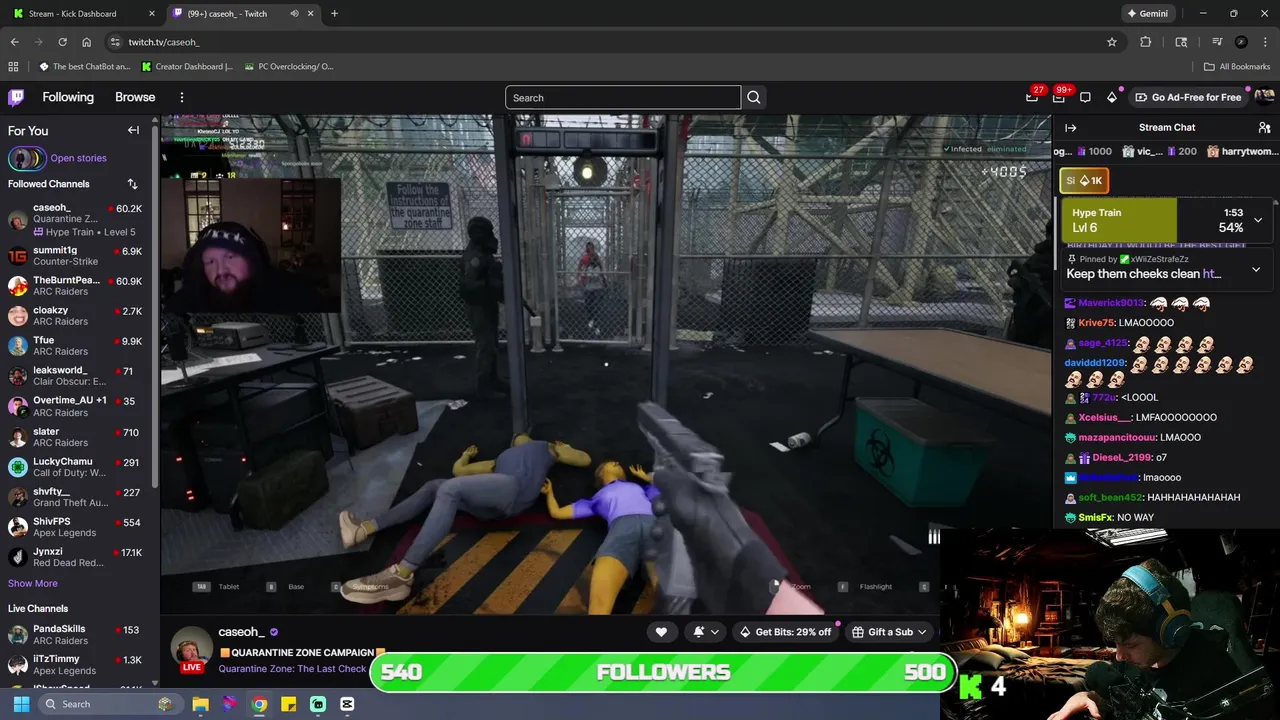Click Get Bits: 29% off button
The image size is (1280, 720).
pyautogui.click(x=785, y=632)
